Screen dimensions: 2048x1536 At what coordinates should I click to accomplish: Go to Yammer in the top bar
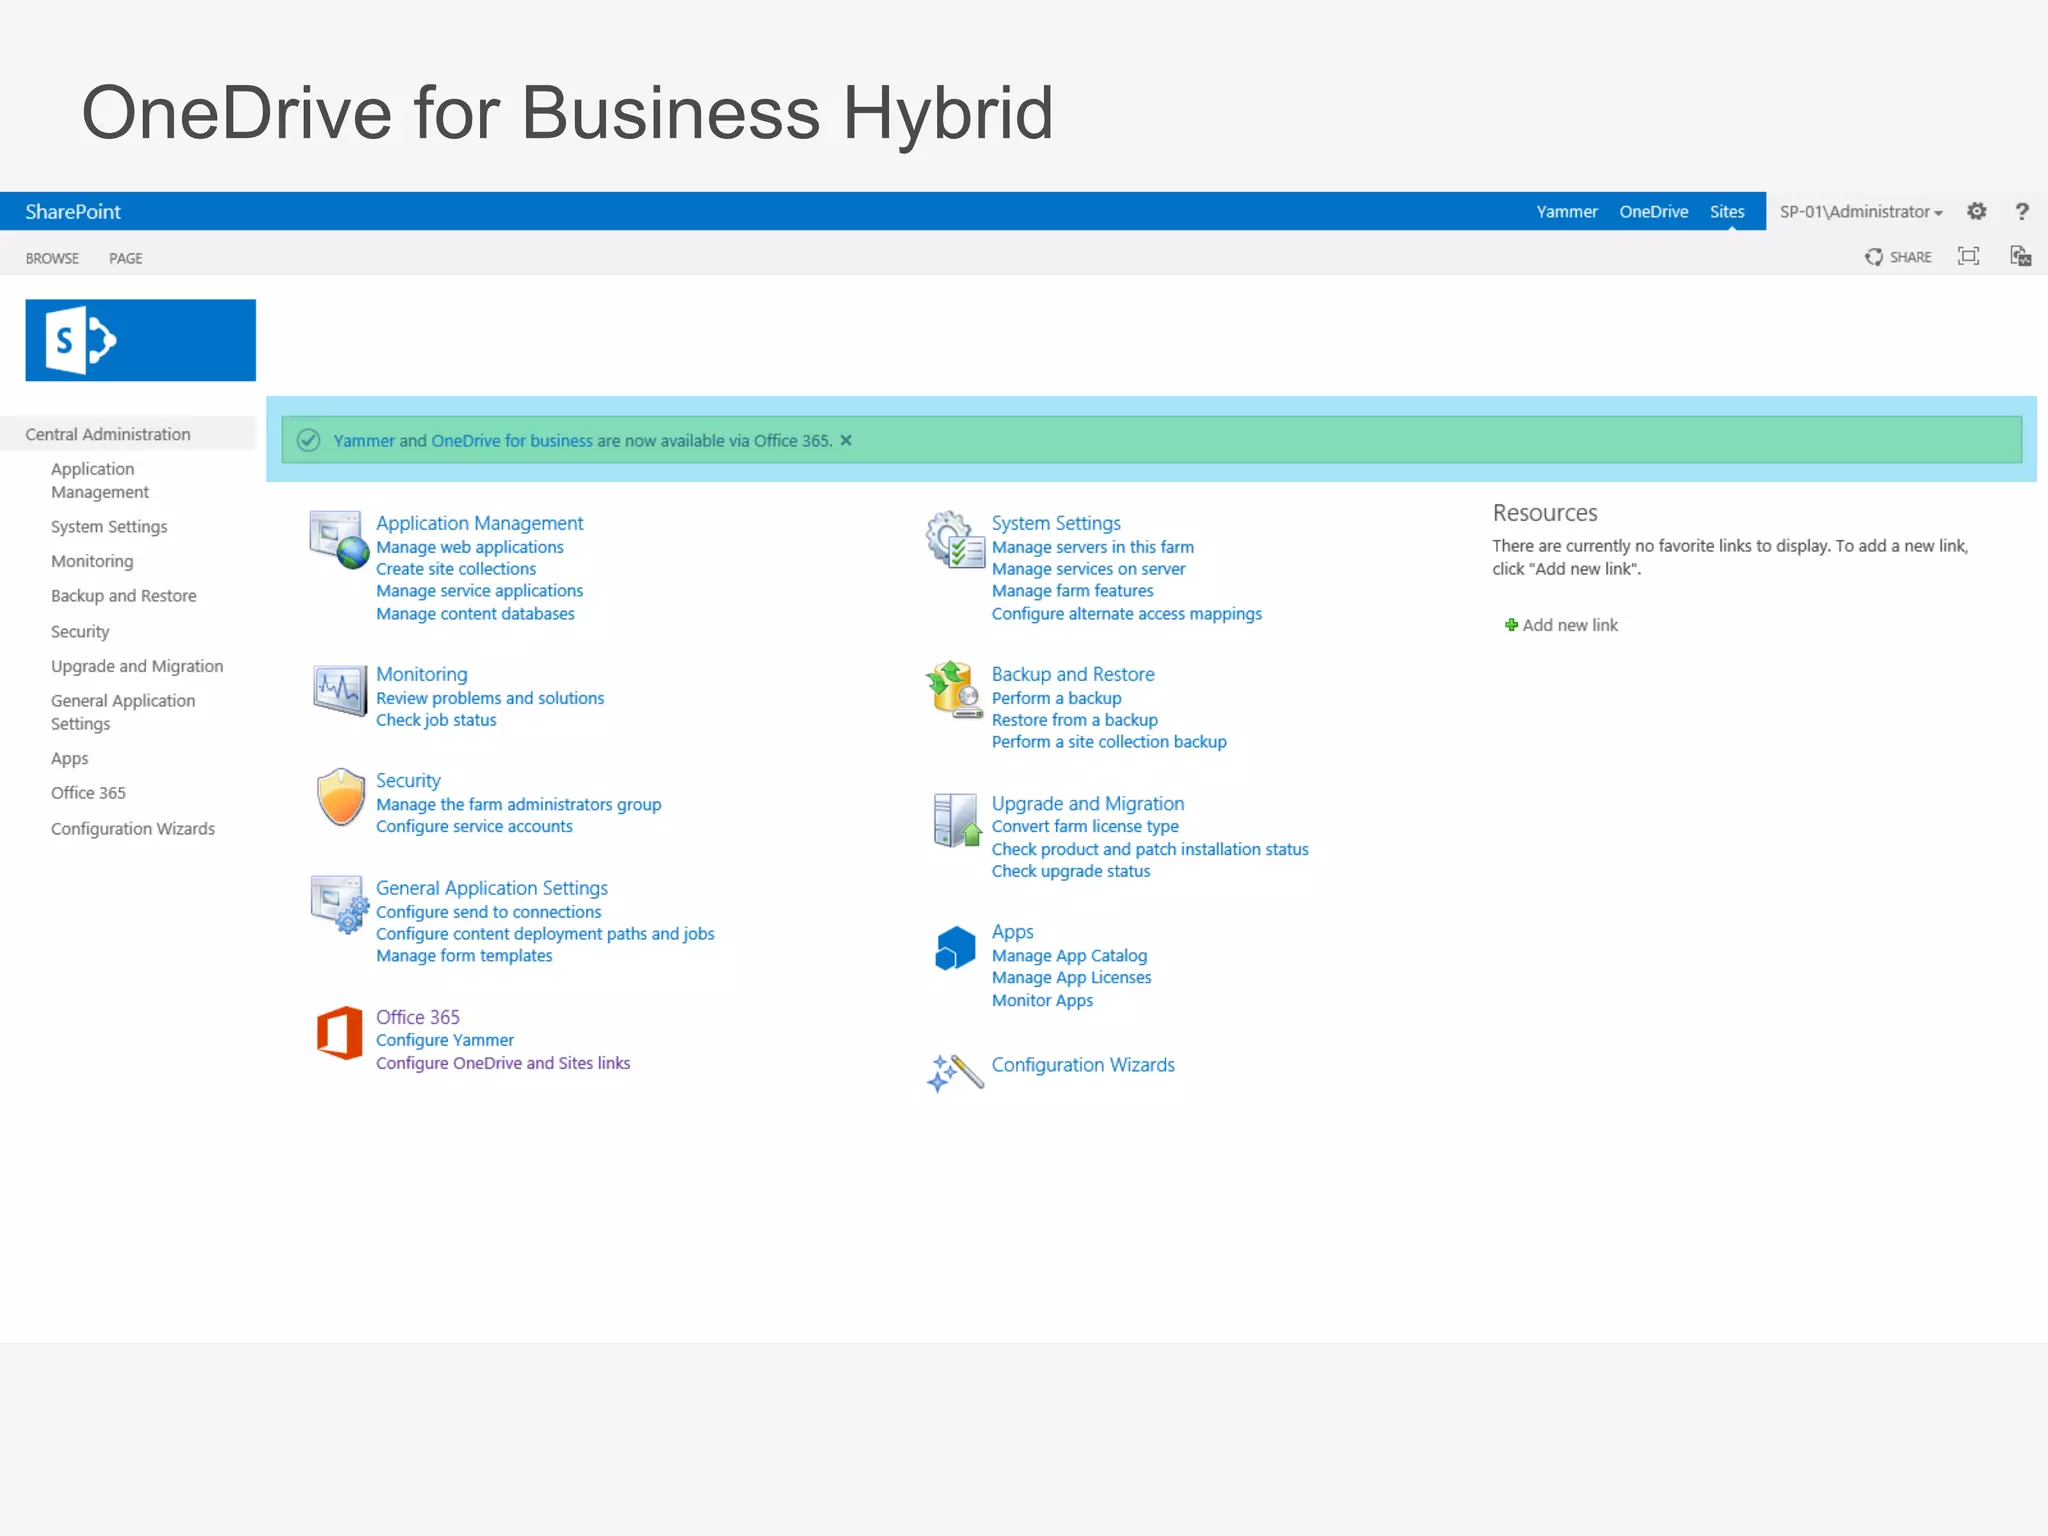click(1566, 212)
